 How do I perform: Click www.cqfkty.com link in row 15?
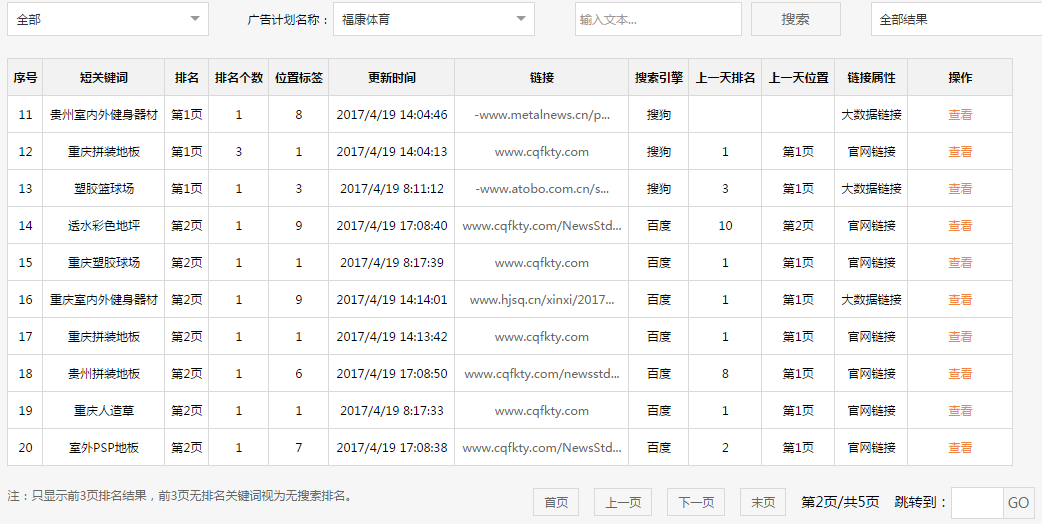pyautogui.click(x=542, y=262)
